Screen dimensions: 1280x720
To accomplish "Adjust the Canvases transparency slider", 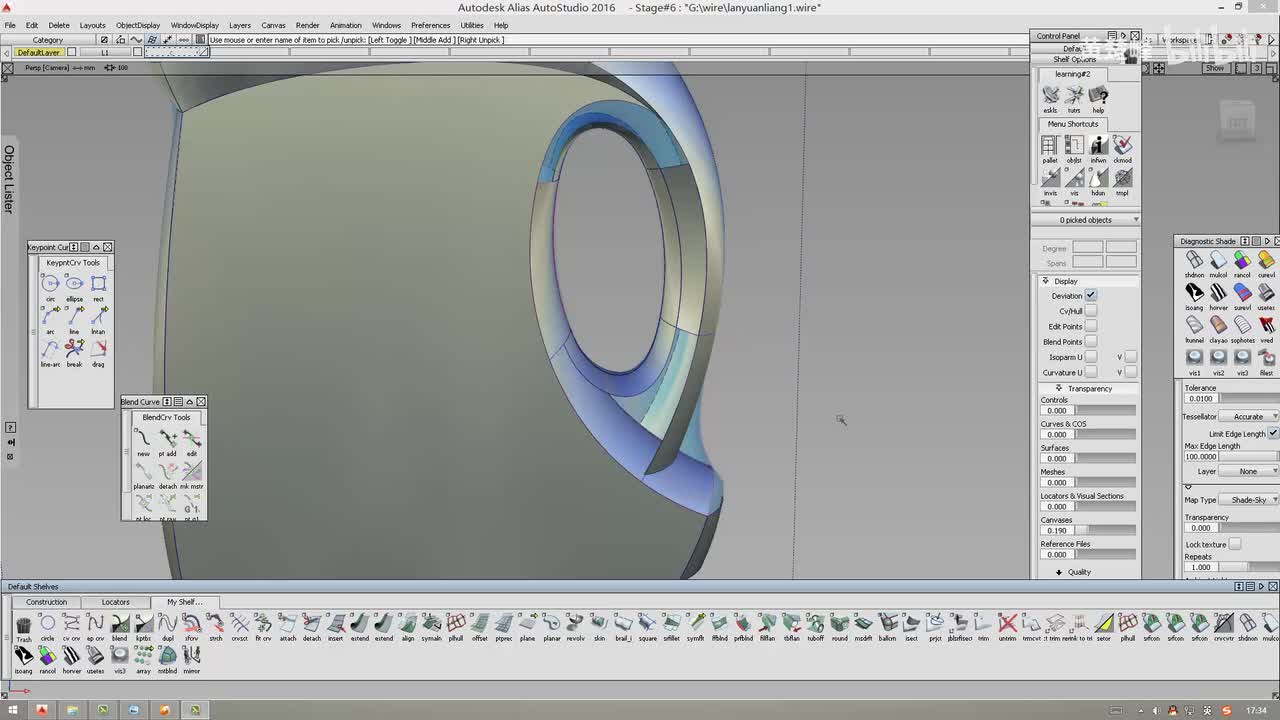I will (x=1105, y=530).
